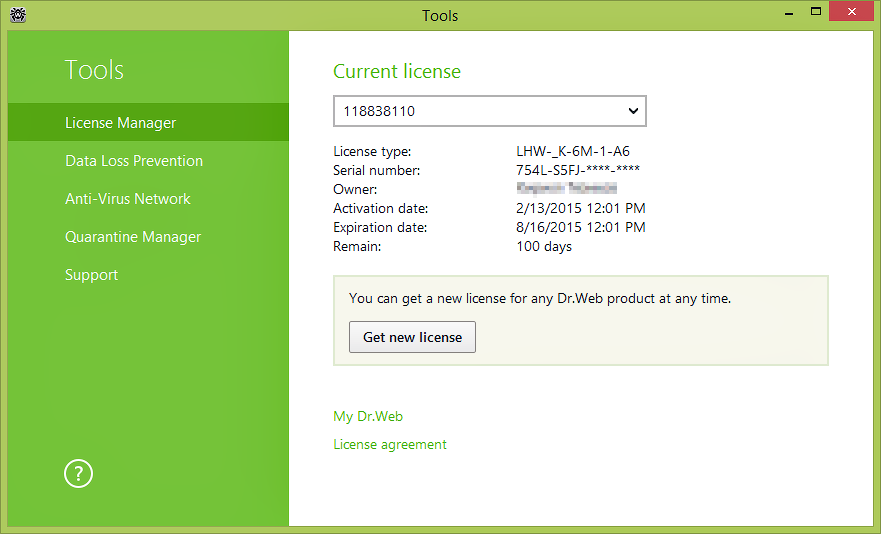Click the '100 days' remaining value
Screen dimensions: 881x534
pos(544,247)
